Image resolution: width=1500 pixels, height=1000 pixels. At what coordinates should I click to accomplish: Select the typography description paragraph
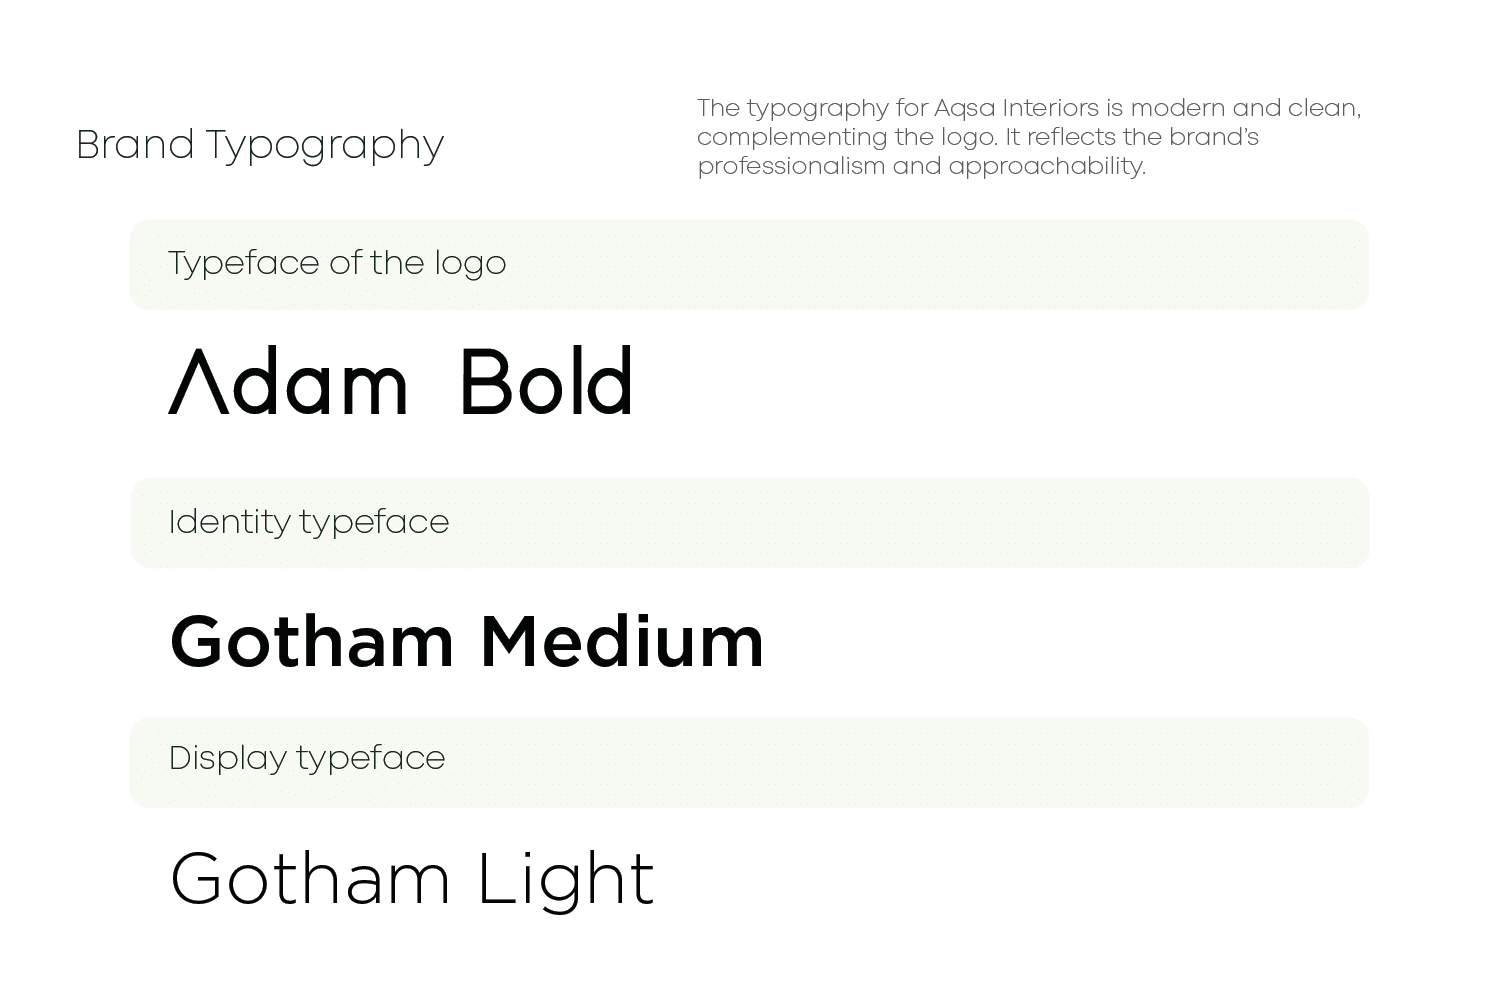(1029, 137)
